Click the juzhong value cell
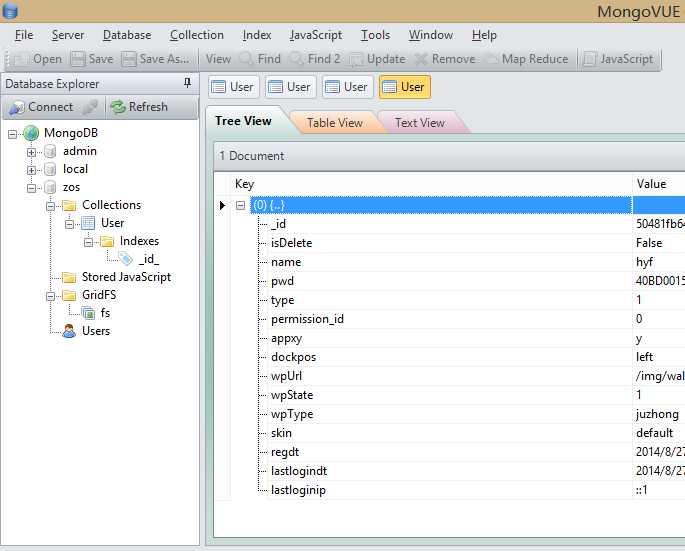This screenshot has height=551, width=685. 657,414
